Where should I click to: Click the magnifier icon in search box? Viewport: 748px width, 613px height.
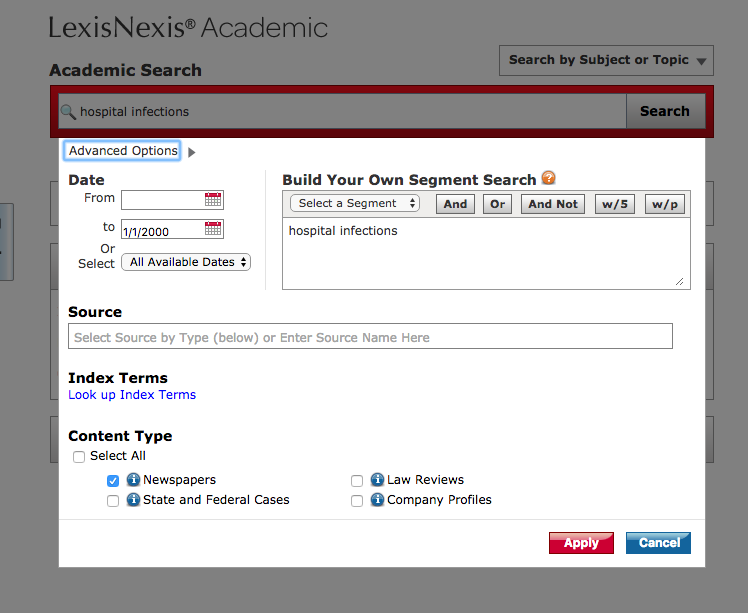coord(68,112)
